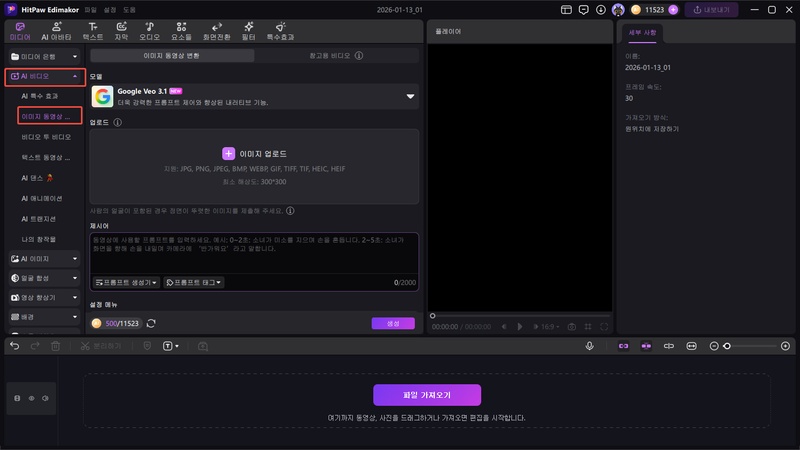Click the purple 생성 generate button
The height and width of the screenshot is (450, 800).
[393, 323]
